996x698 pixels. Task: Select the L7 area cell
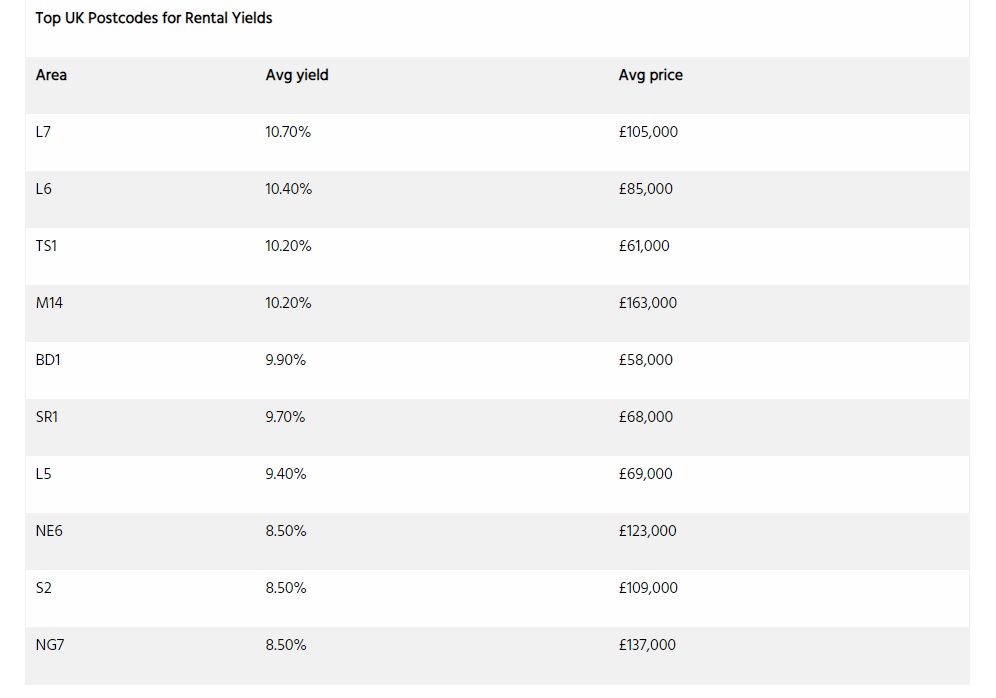[x=43, y=132]
